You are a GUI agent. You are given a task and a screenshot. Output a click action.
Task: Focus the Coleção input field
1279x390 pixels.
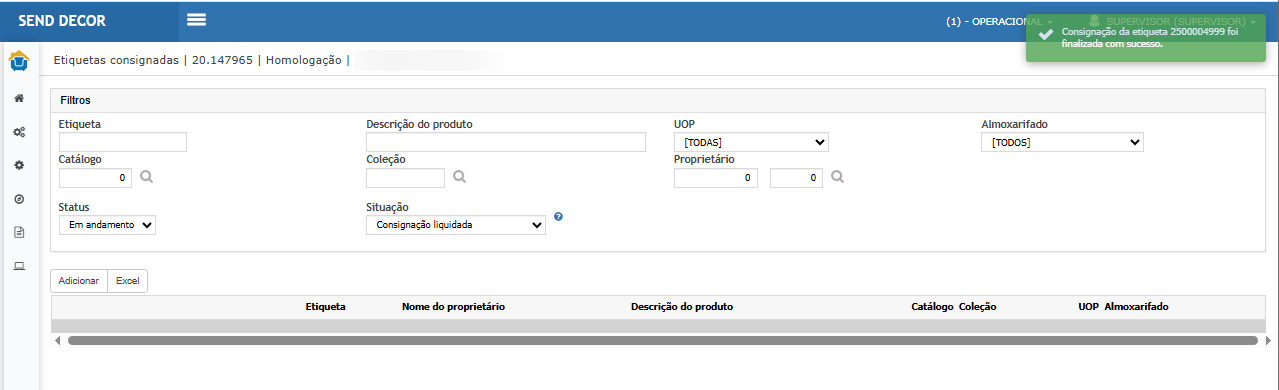click(405, 178)
